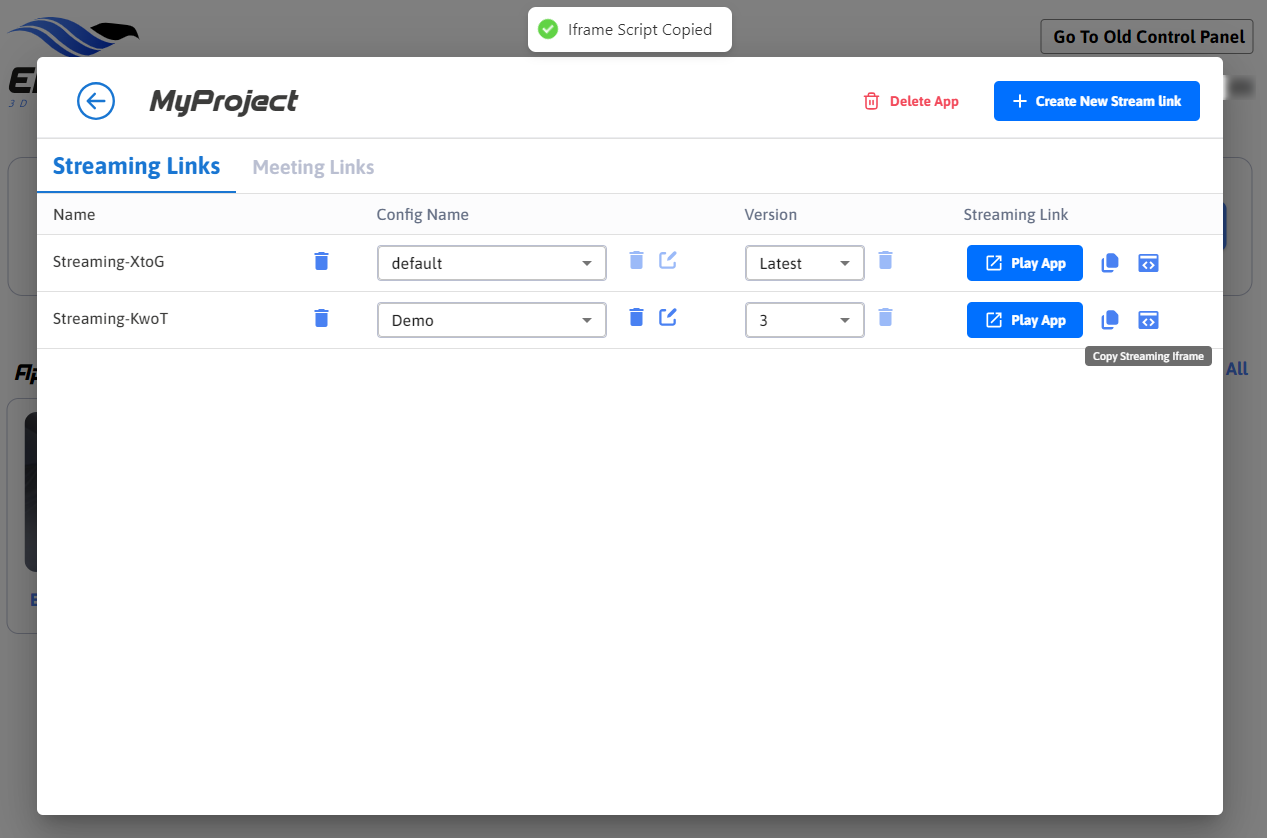Delete the Streaming-KwoT stream link
This screenshot has height=838, width=1267.
pos(321,319)
